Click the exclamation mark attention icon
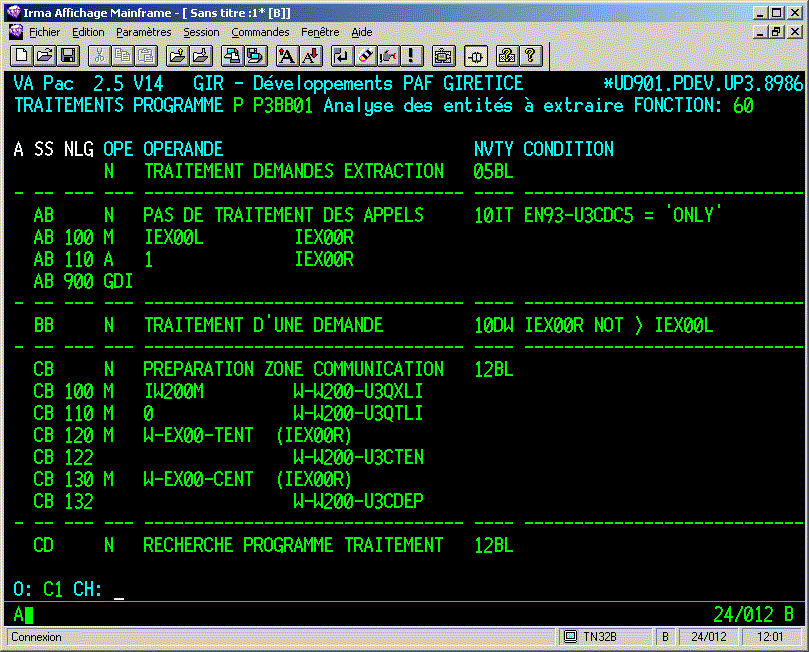This screenshot has width=809, height=652. coord(411,56)
